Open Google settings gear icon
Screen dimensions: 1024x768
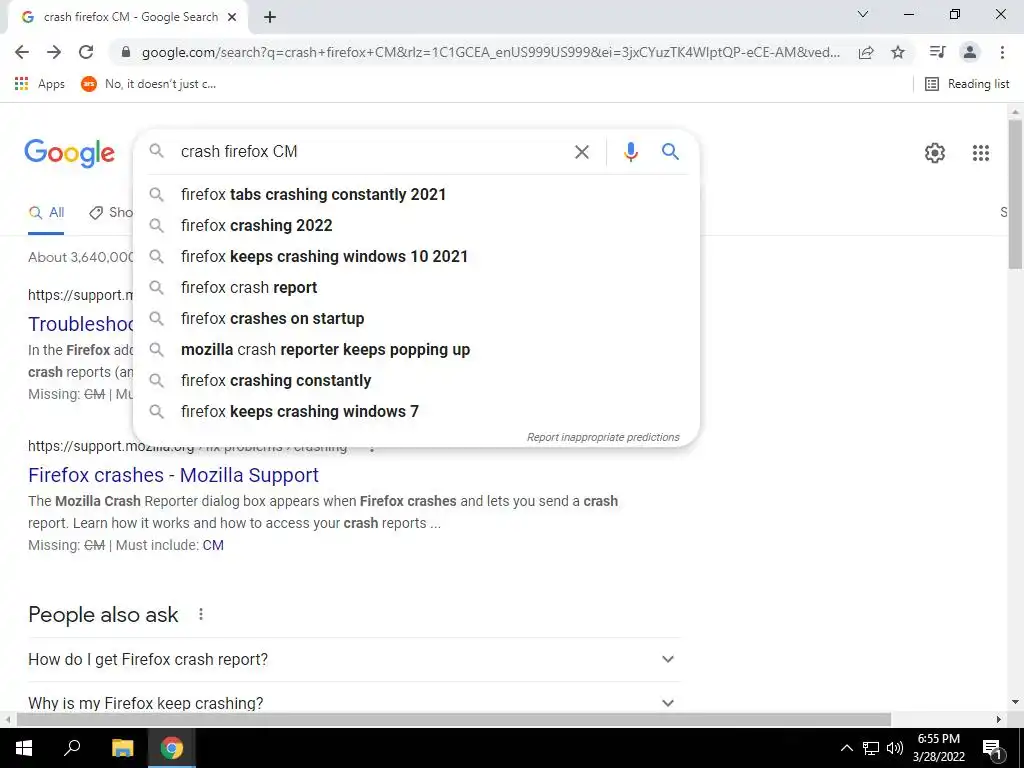935,153
